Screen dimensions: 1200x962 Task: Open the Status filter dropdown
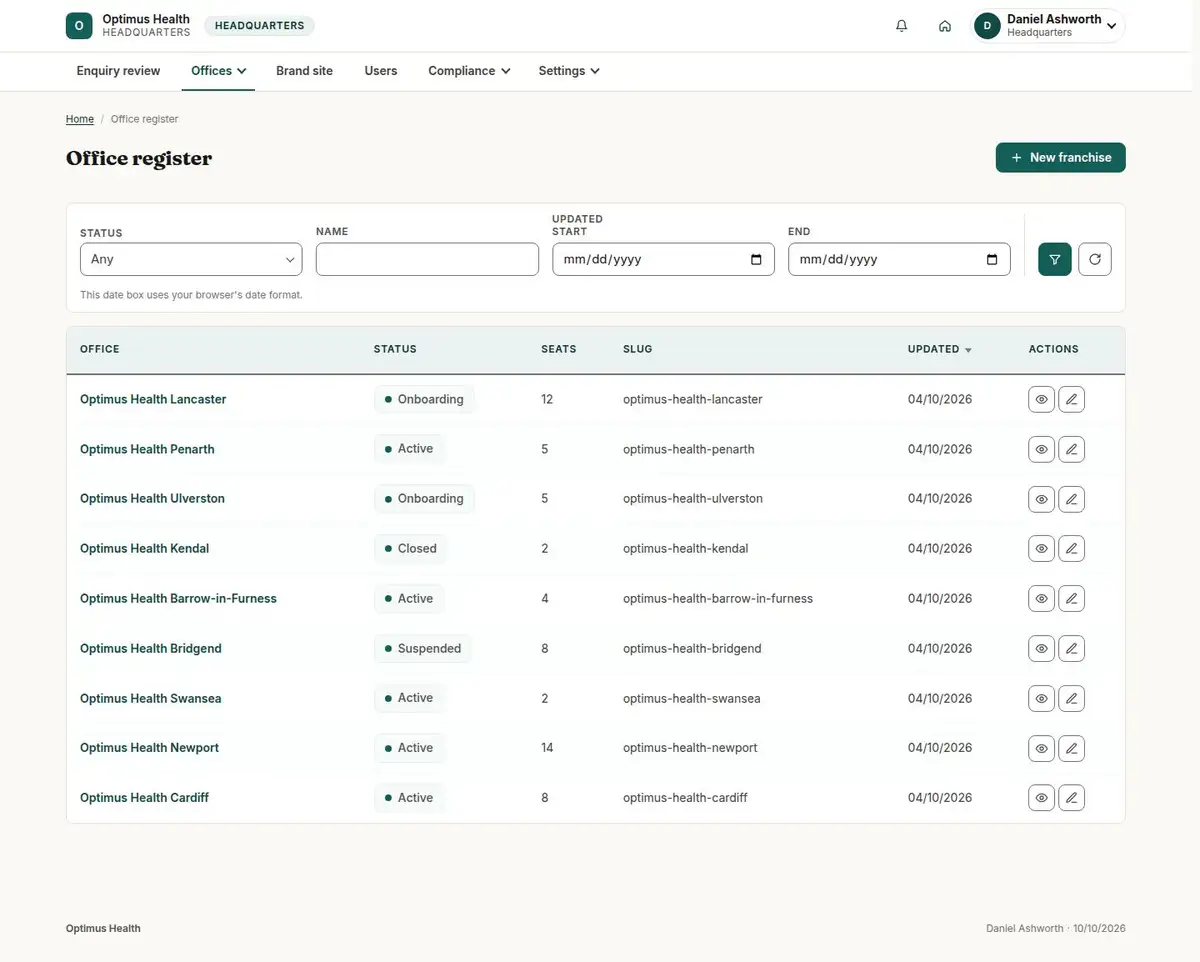point(191,259)
